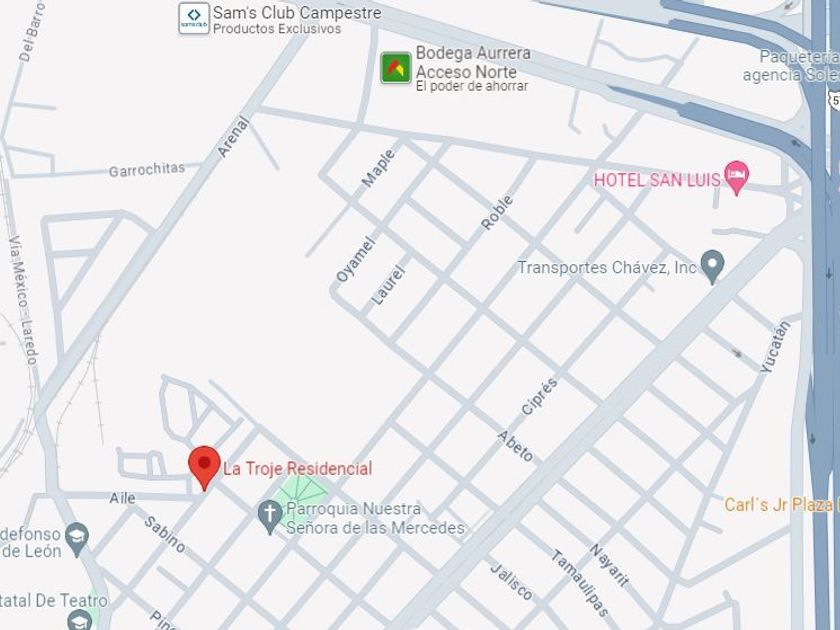The image size is (840, 630).
Task: Select the Transportes Chávez gray location pin
Action: [712, 266]
